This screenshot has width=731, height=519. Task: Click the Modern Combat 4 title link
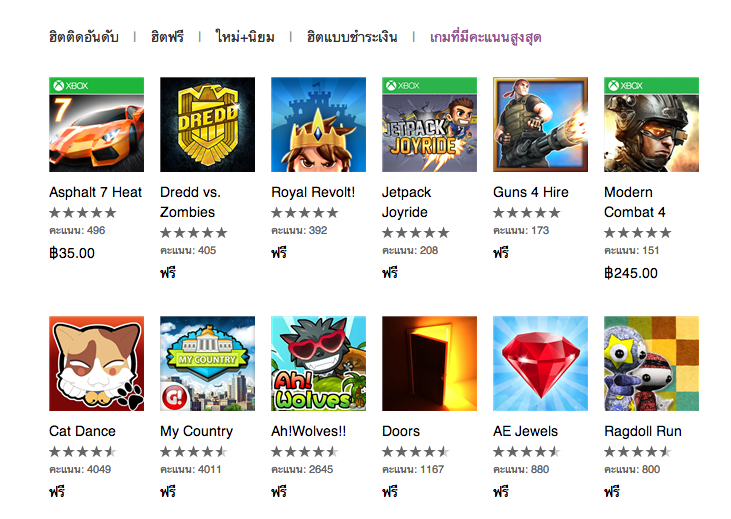point(634,202)
